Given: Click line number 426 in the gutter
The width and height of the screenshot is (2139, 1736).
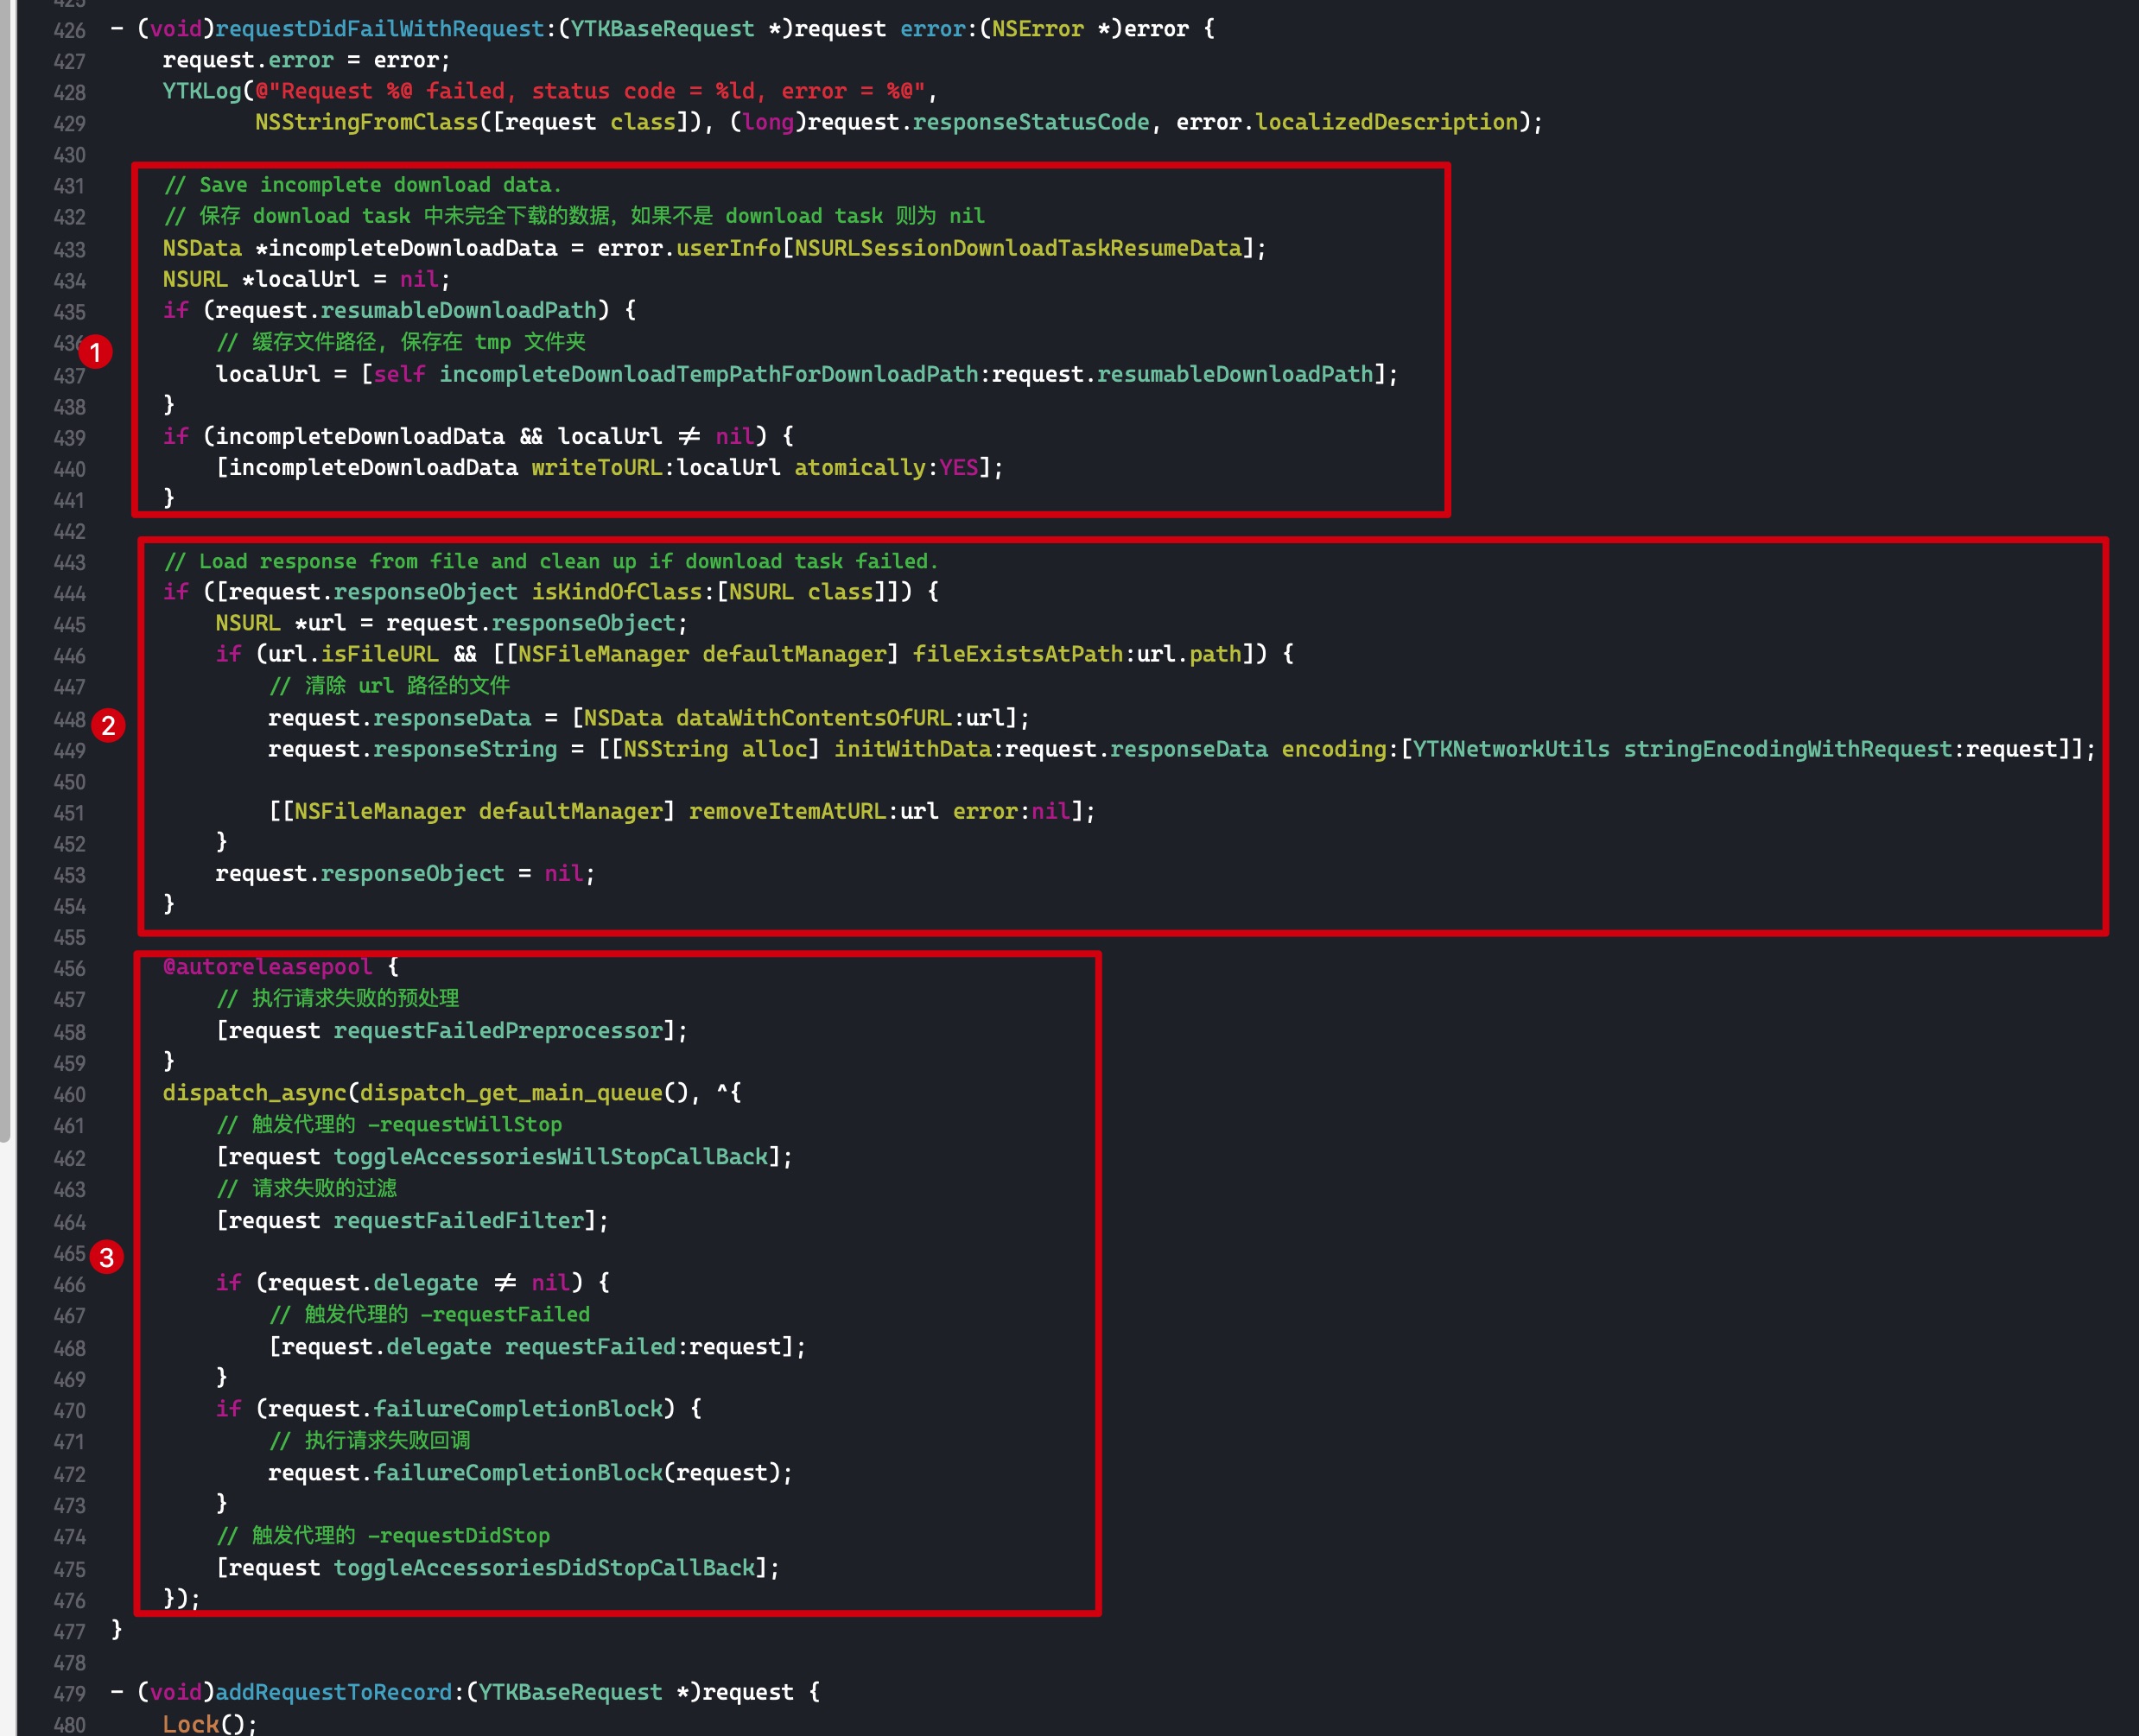Looking at the screenshot, I should coord(69,30).
